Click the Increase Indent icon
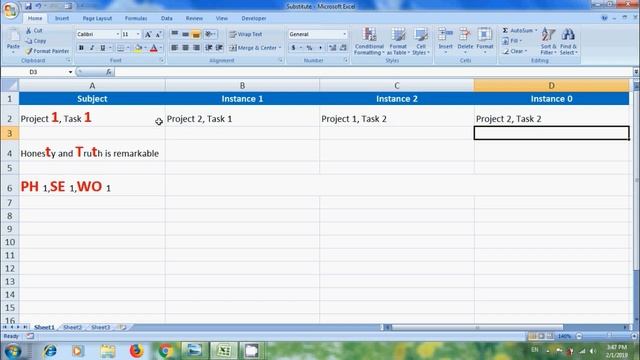 pos(219,48)
